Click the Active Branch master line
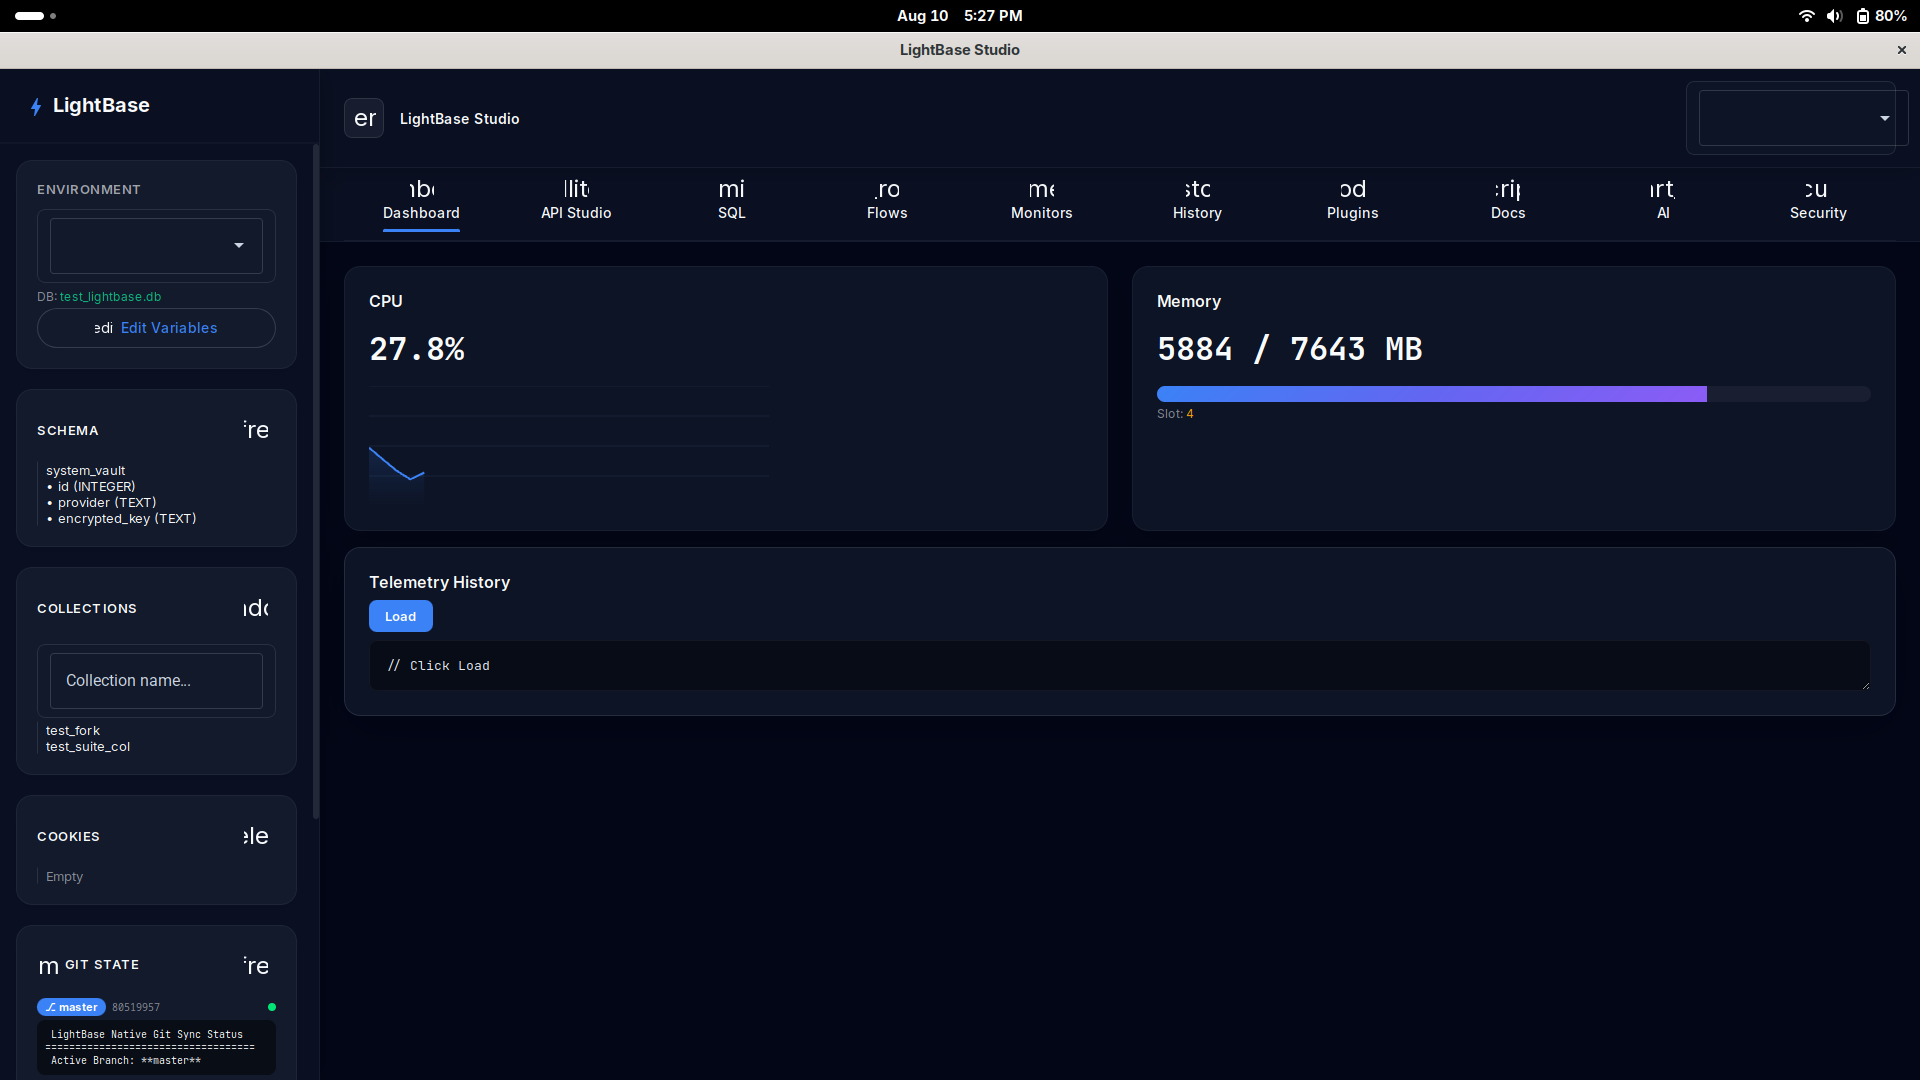 [x=126, y=1060]
